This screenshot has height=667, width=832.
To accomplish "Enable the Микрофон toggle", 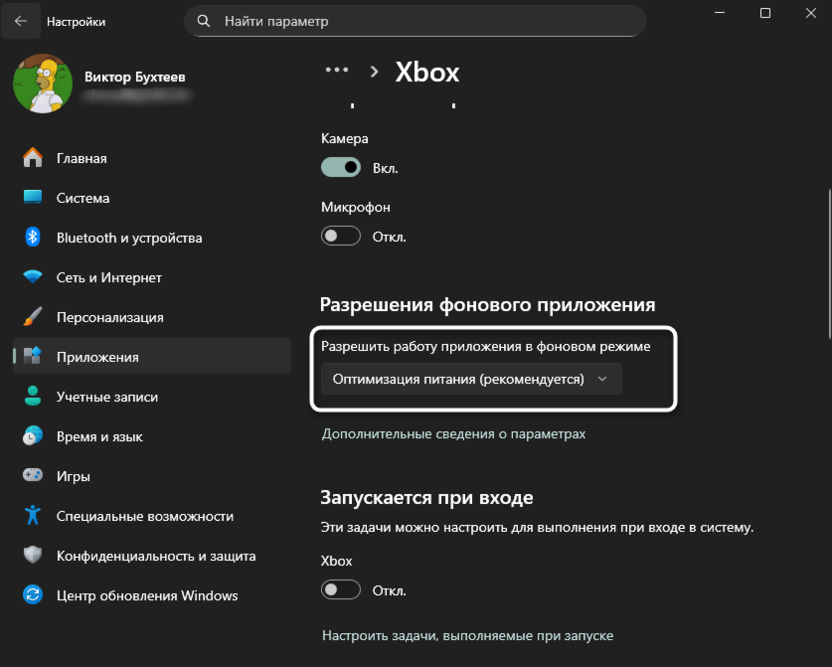I will click(x=341, y=236).
